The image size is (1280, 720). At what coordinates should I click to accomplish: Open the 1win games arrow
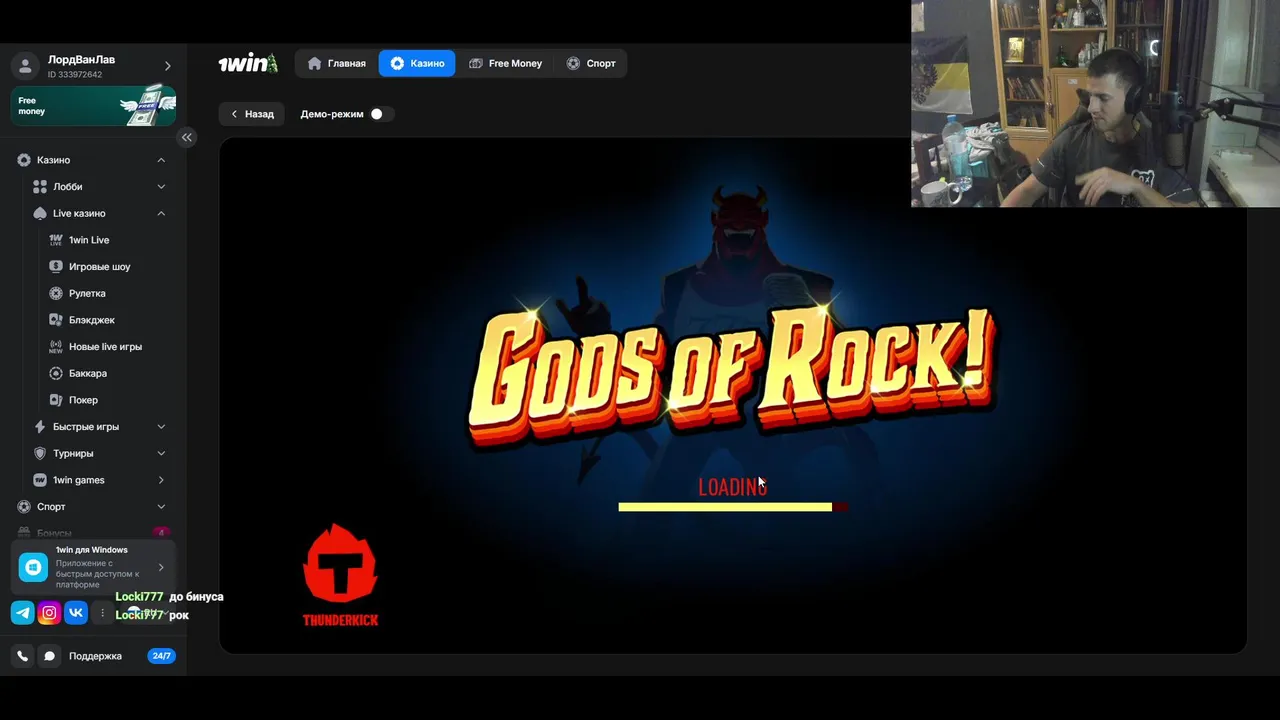pos(161,480)
